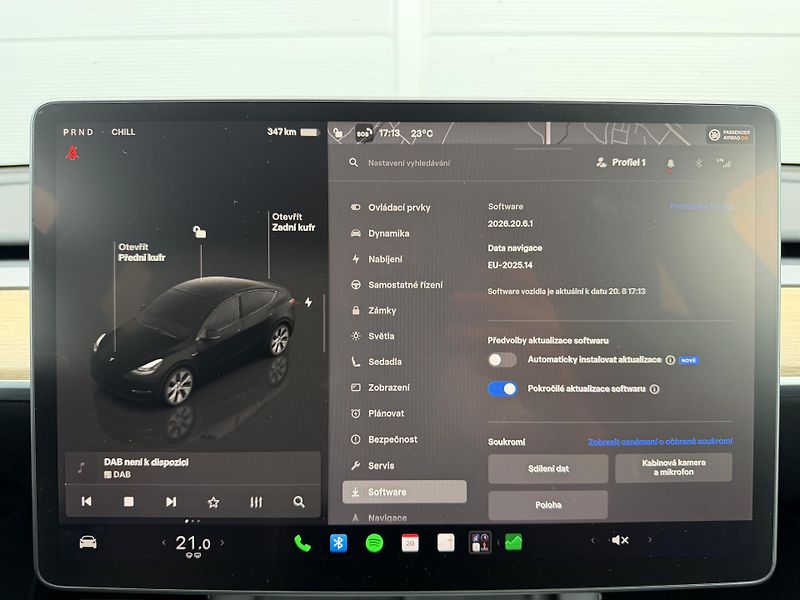This screenshot has width=800, height=600.
Task: Show info for Automaticky instalovat aktualizace
Action: click(x=670, y=360)
